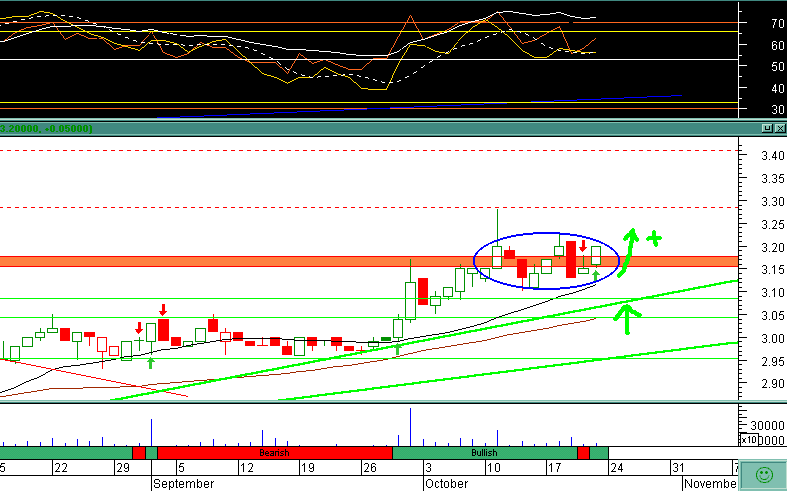The height and width of the screenshot is (491, 787).
Task: Click the 3.05 price on the right scale
Action: coord(772,315)
